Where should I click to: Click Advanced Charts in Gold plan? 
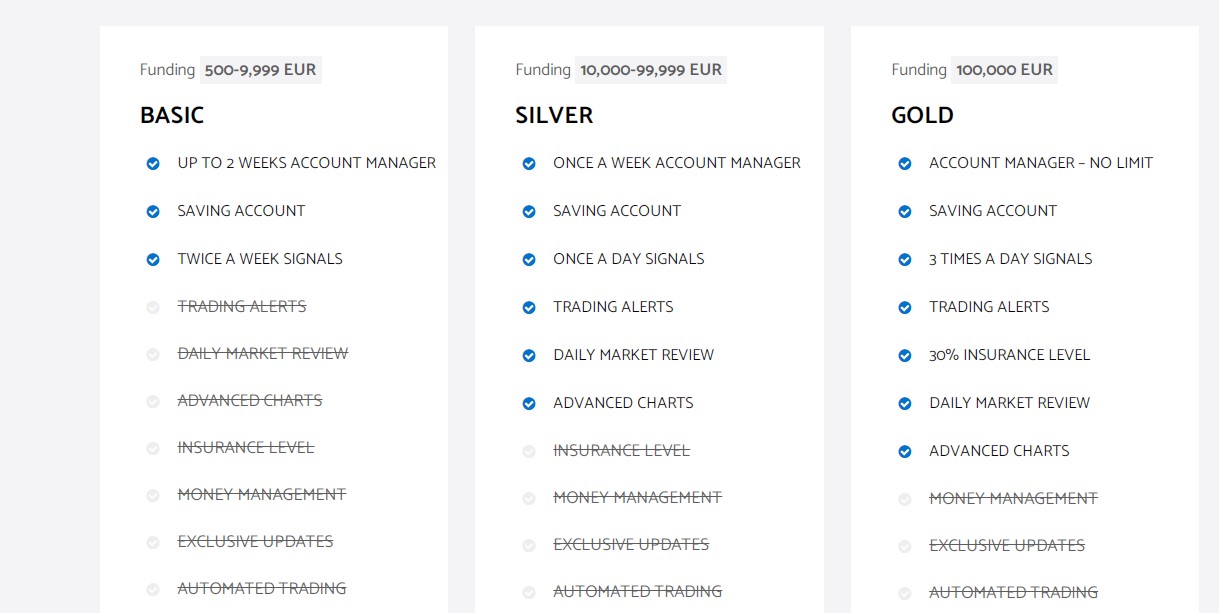(x=999, y=451)
